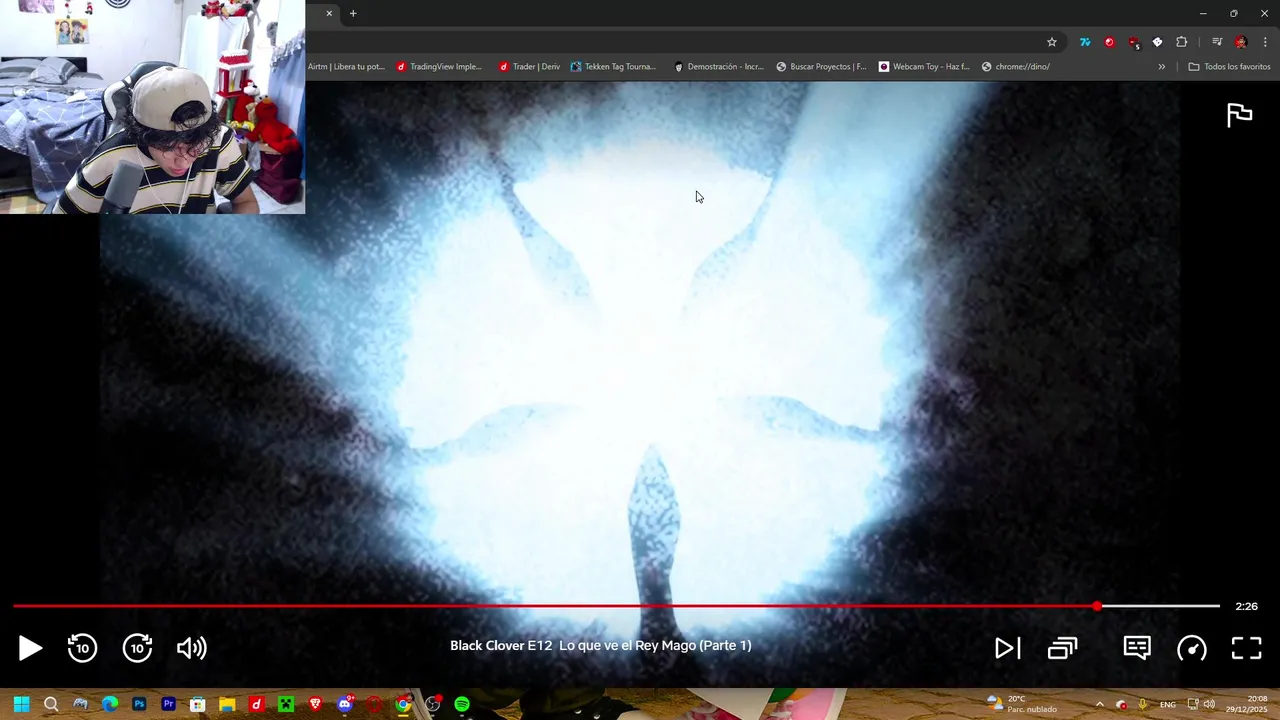1280x720 pixels.
Task: Open the Webcam Toy bookmark
Action: (x=924, y=67)
